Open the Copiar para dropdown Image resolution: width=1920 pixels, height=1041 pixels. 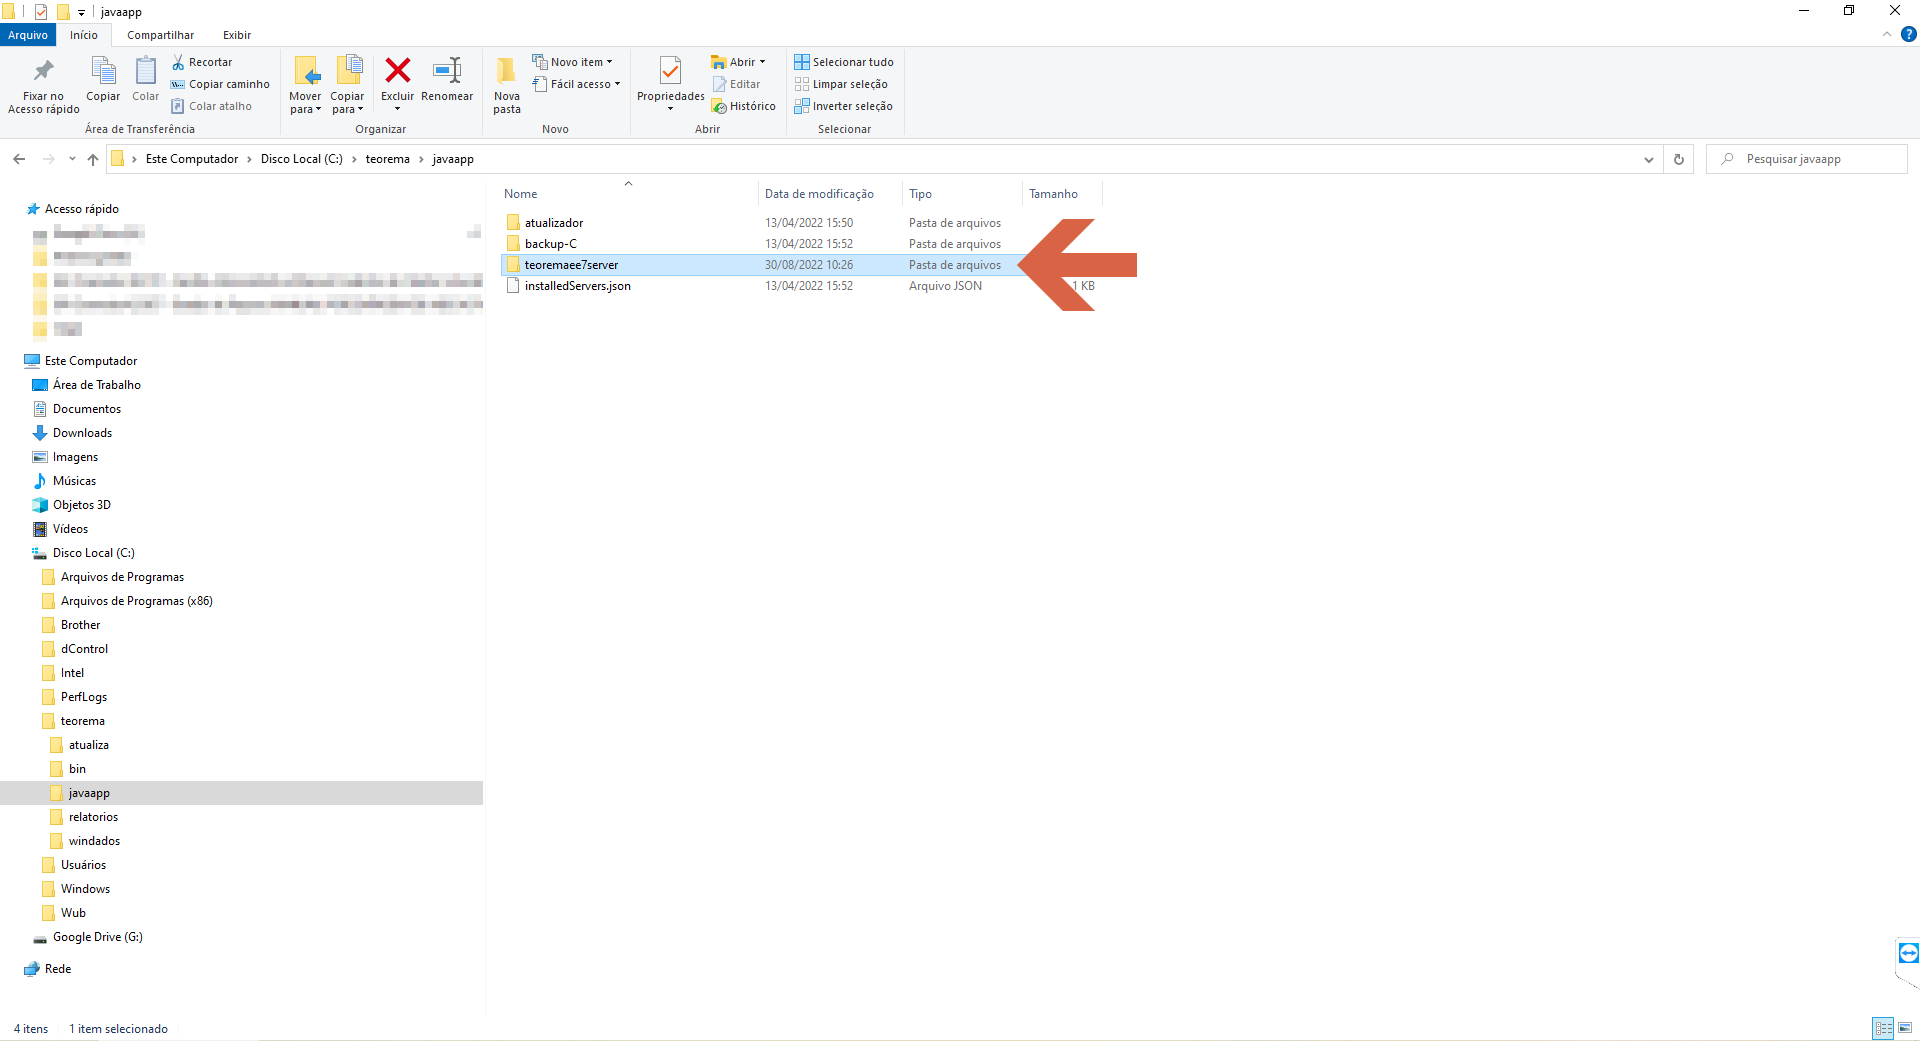[347, 86]
